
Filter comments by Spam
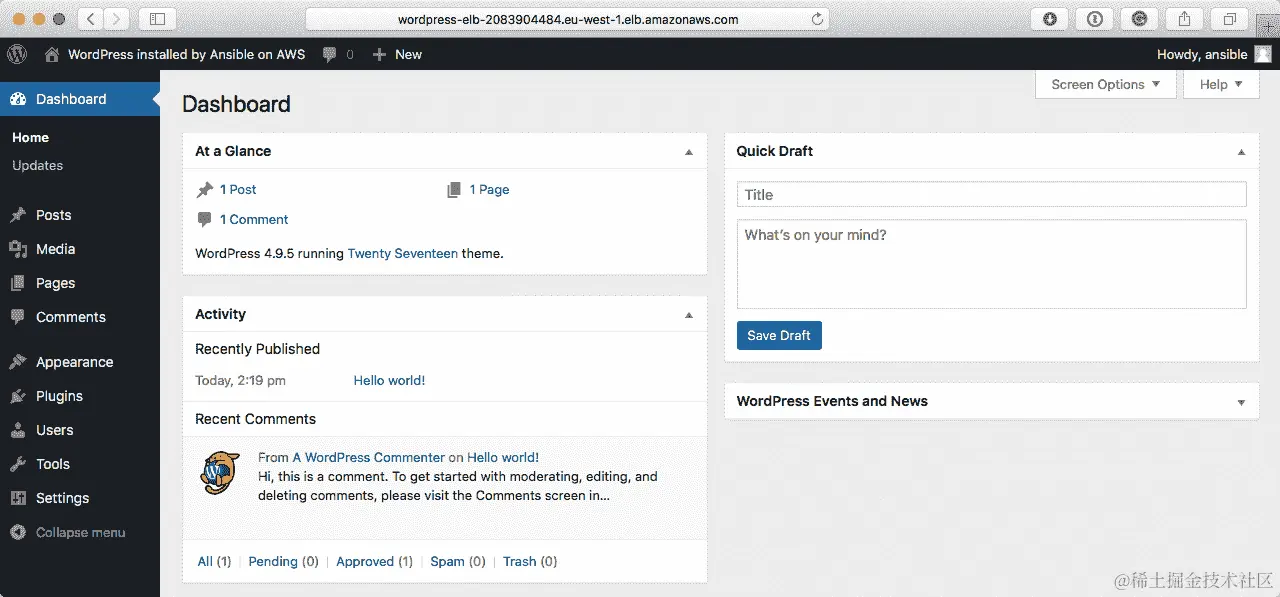click(x=447, y=561)
